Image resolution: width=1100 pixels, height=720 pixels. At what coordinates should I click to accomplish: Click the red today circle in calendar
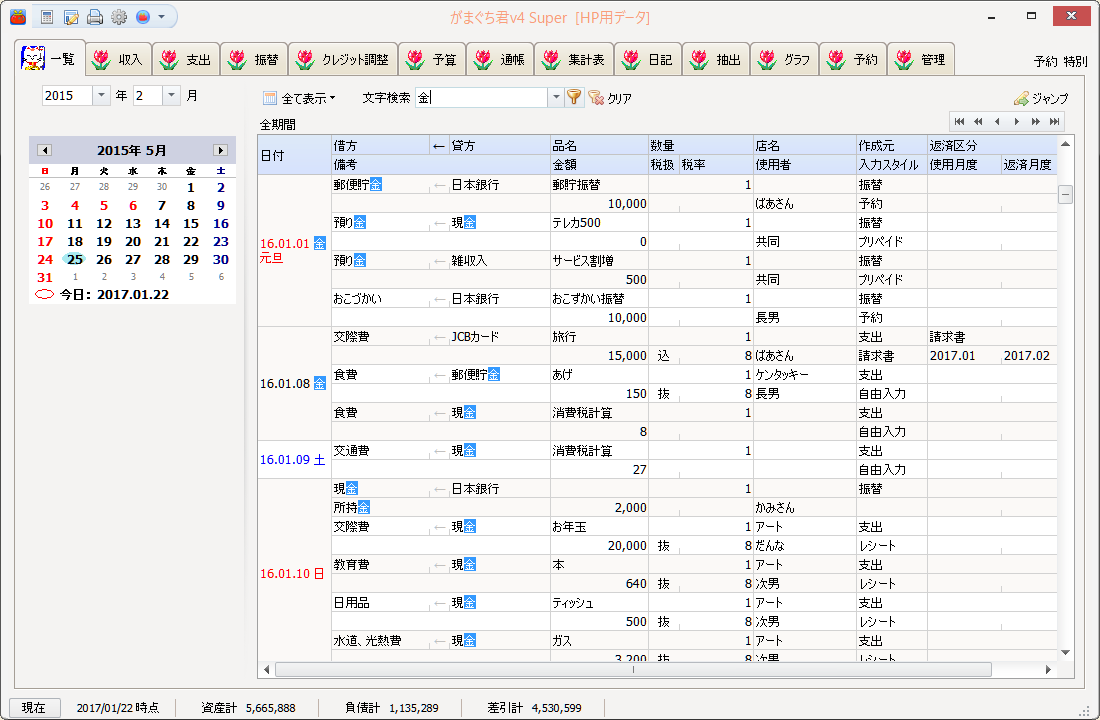[x=44, y=295]
